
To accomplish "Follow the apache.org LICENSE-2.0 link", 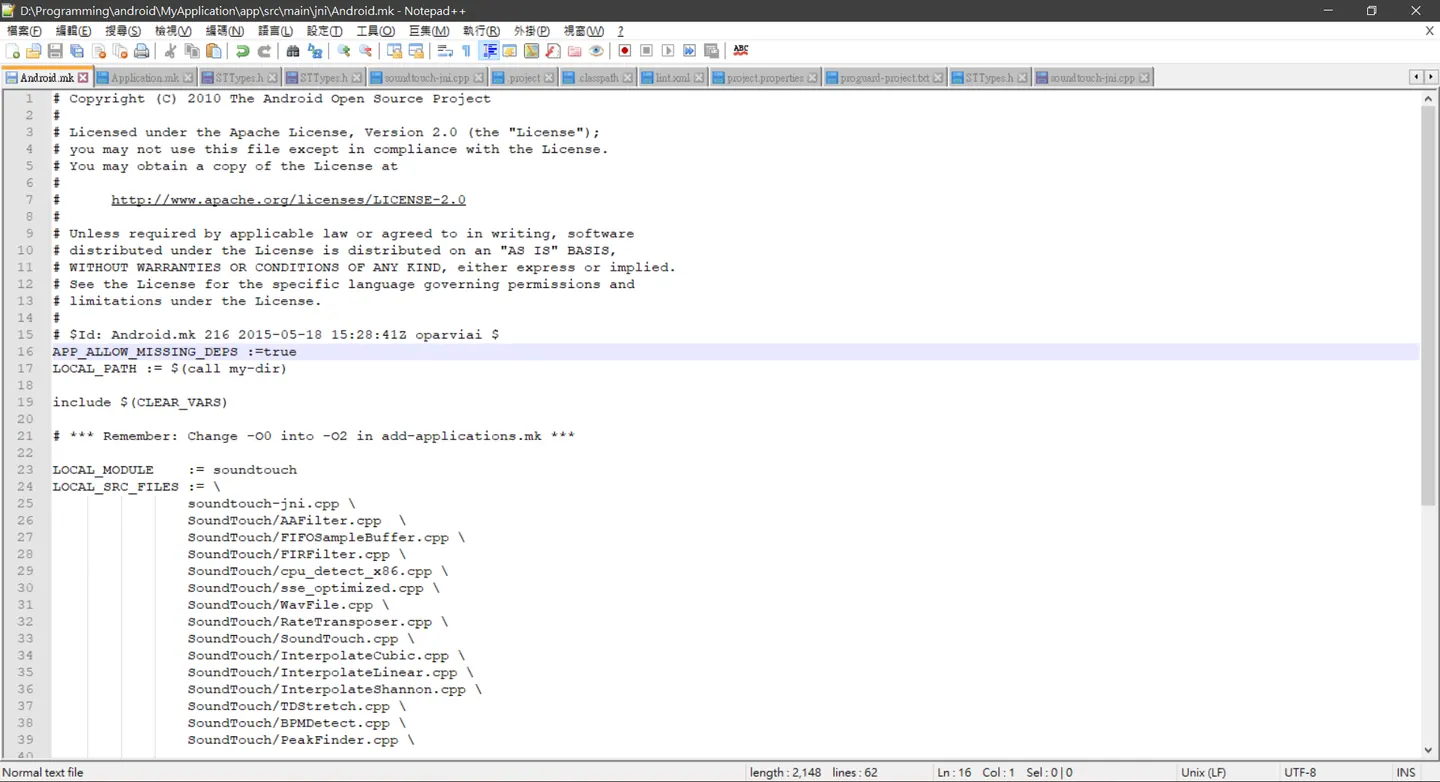I will click(x=288, y=200).
